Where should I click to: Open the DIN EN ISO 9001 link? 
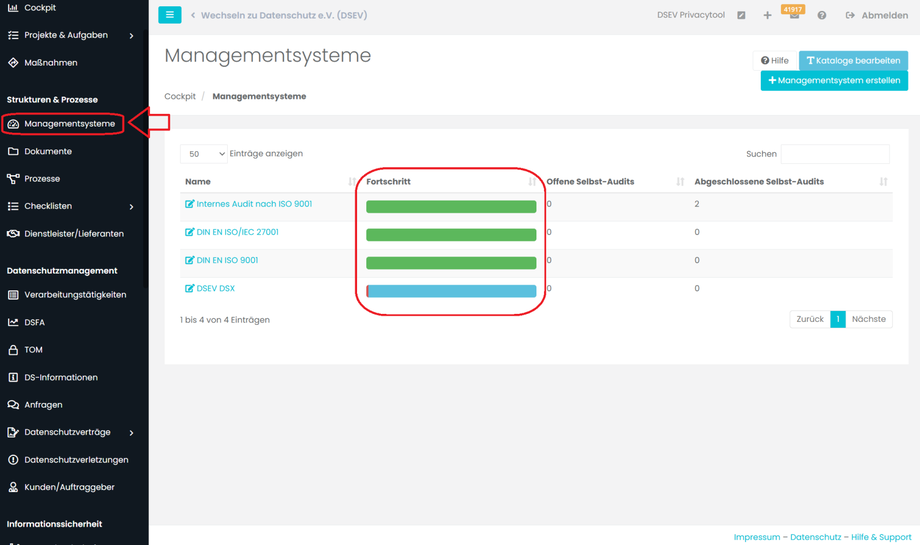point(227,260)
